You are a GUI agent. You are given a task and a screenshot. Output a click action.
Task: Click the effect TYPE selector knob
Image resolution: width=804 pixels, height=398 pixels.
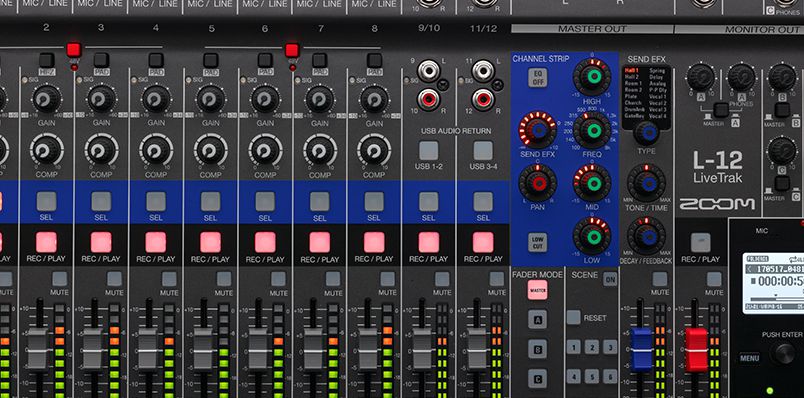[647, 132]
